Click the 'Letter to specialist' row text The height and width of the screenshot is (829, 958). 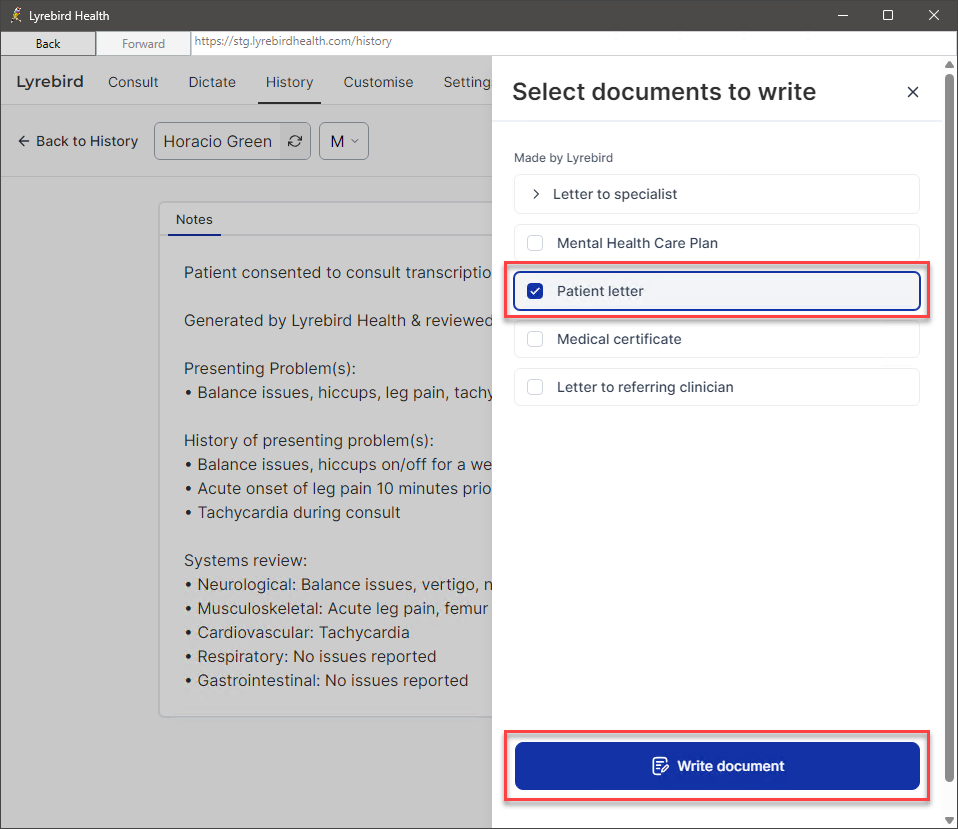pyautogui.click(x=615, y=194)
